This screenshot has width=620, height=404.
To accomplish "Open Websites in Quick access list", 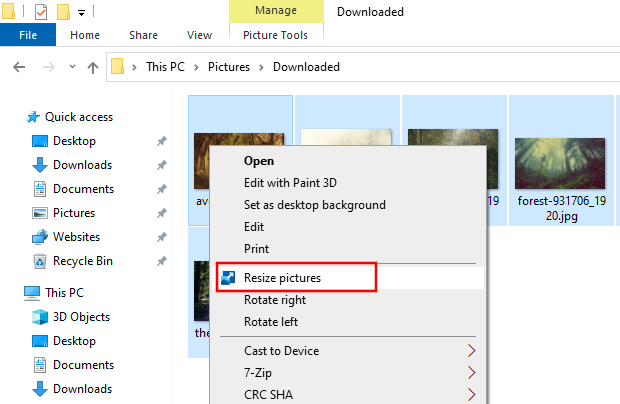I will pos(76,237).
